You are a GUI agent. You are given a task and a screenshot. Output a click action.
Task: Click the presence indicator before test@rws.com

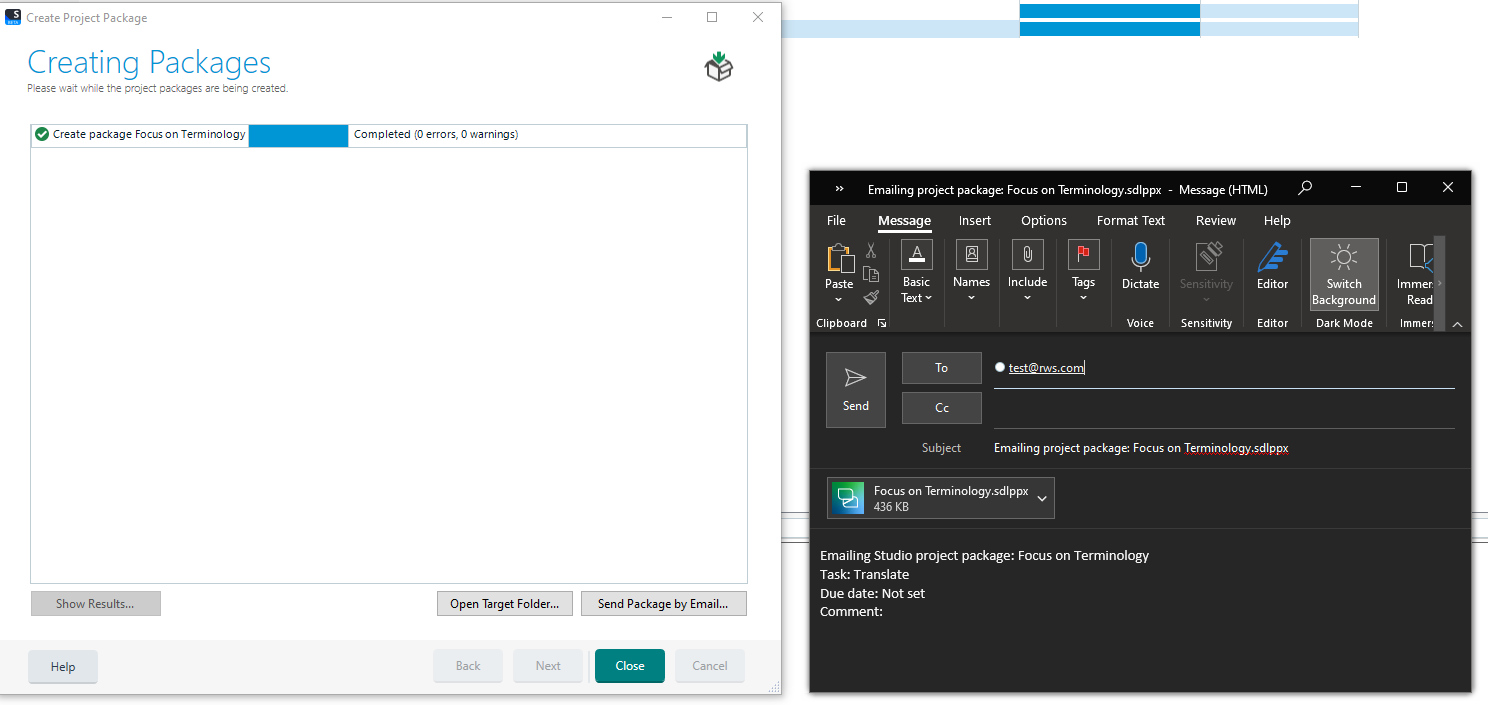[x=1000, y=367]
